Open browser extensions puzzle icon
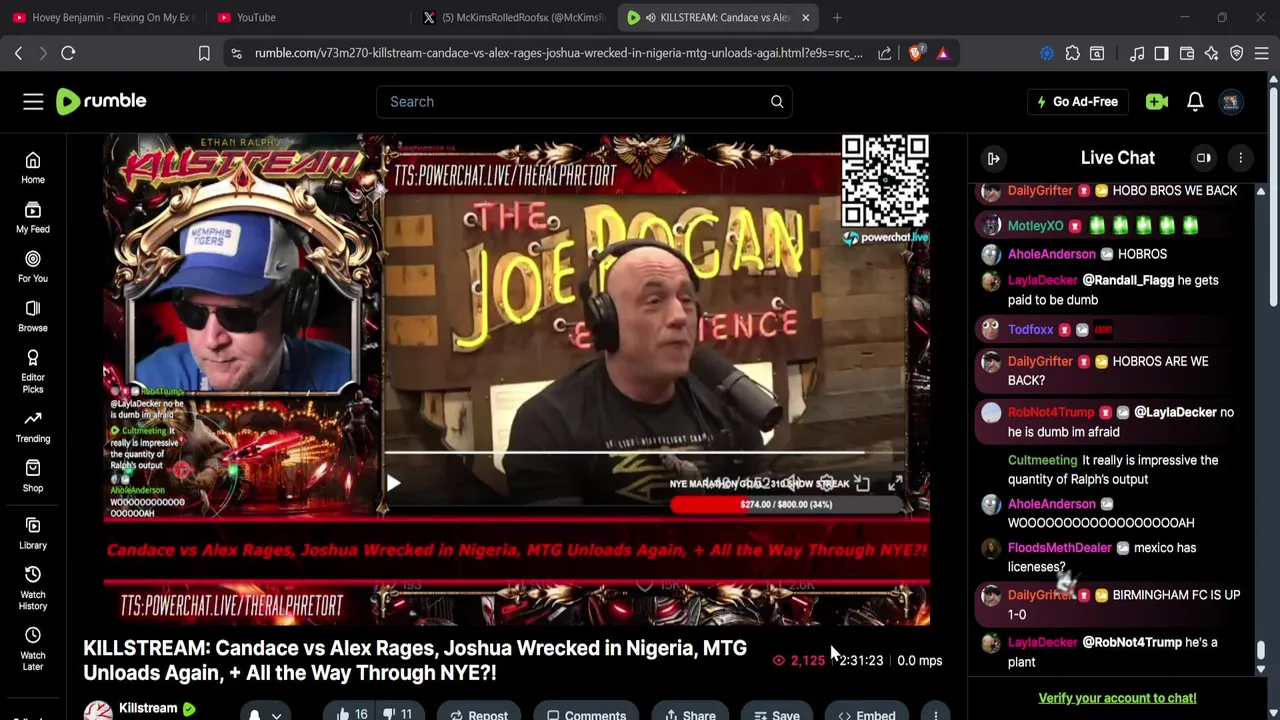1280x720 pixels. click(1072, 53)
